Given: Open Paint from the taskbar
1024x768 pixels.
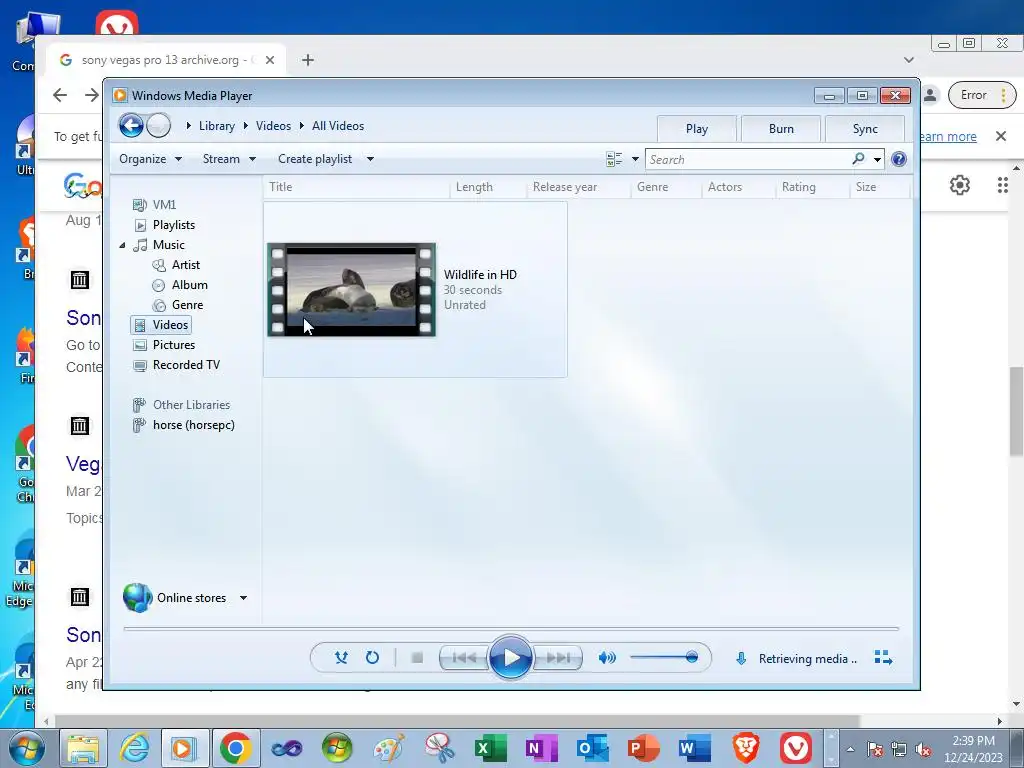Looking at the screenshot, I should (389, 748).
